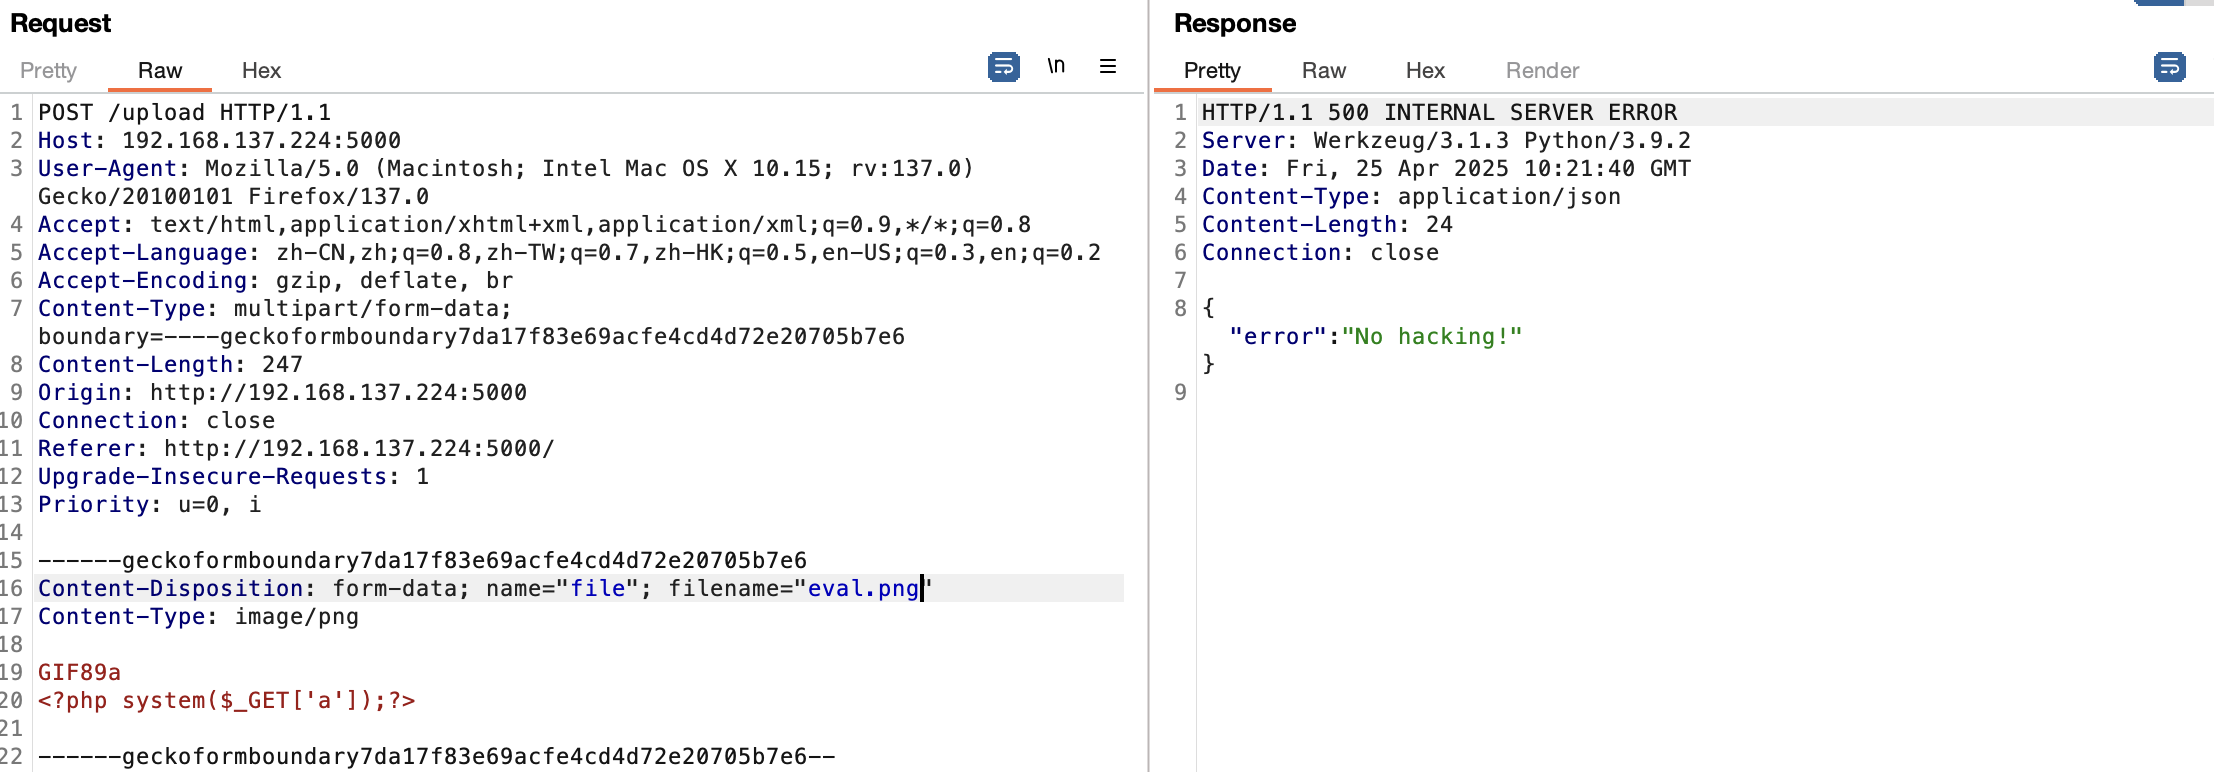Click the POST /upload HTTP/1.1 request line
This screenshot has height=772, width=2214.
coord(185,112)
